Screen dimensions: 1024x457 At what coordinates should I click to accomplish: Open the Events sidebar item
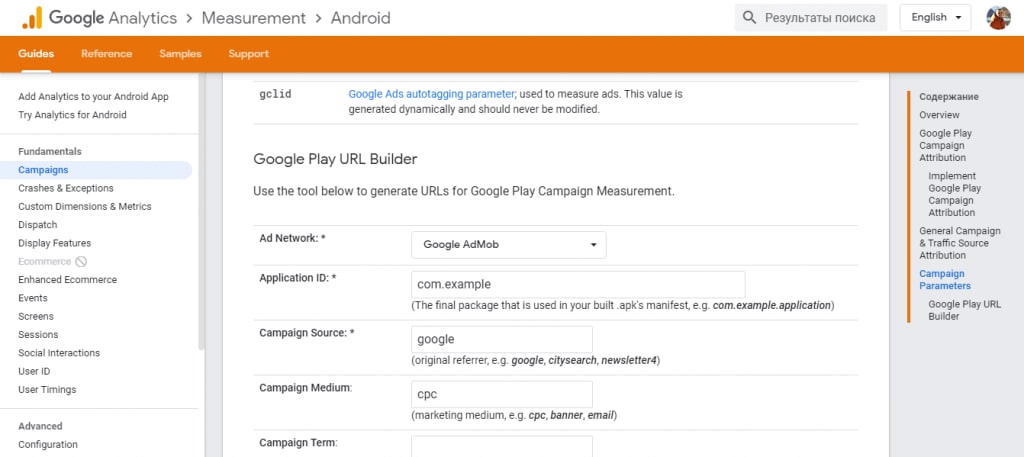pos(33,298)
